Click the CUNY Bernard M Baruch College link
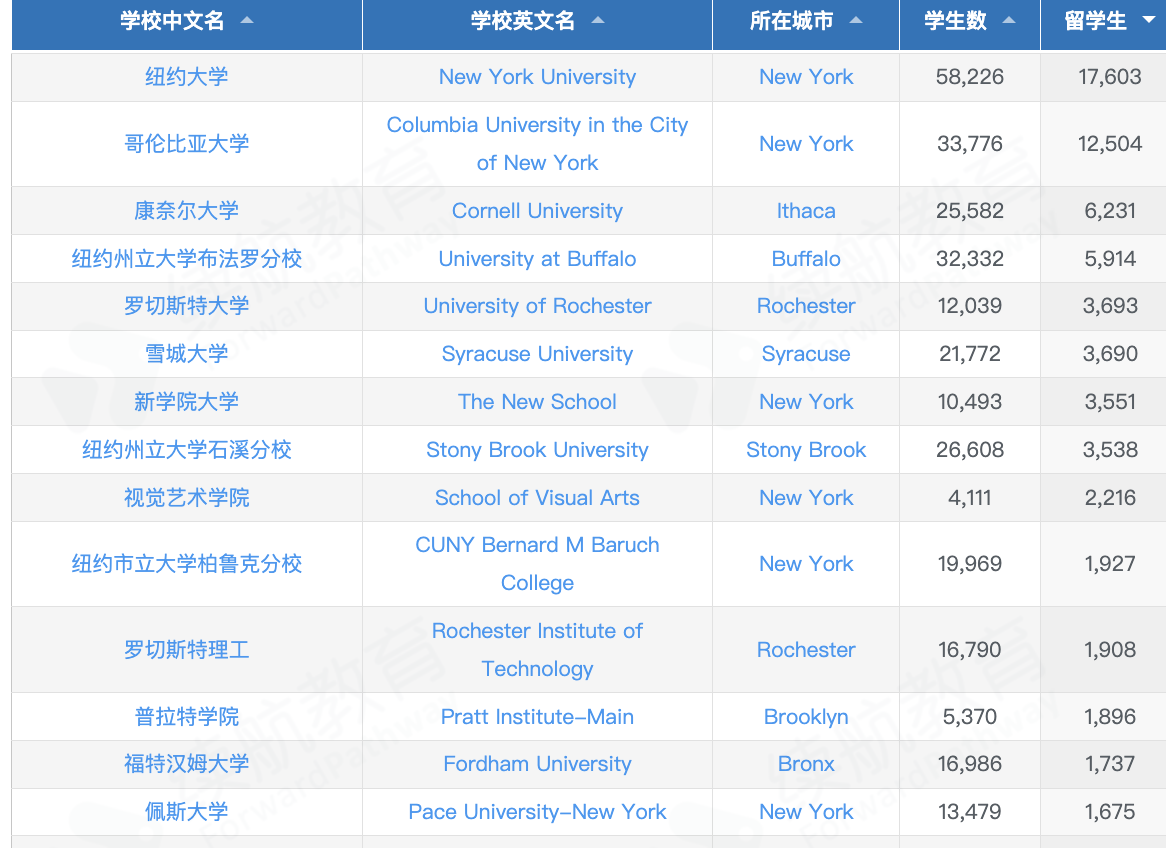Viewport: 1166px width, 848px height. pyautogui.click(x=537, y=563)
